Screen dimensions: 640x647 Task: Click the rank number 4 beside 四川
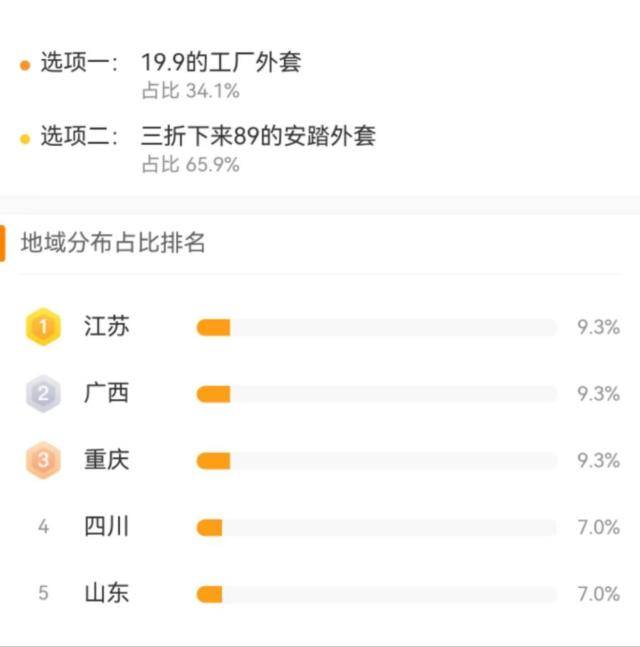[x=43, y=527]
